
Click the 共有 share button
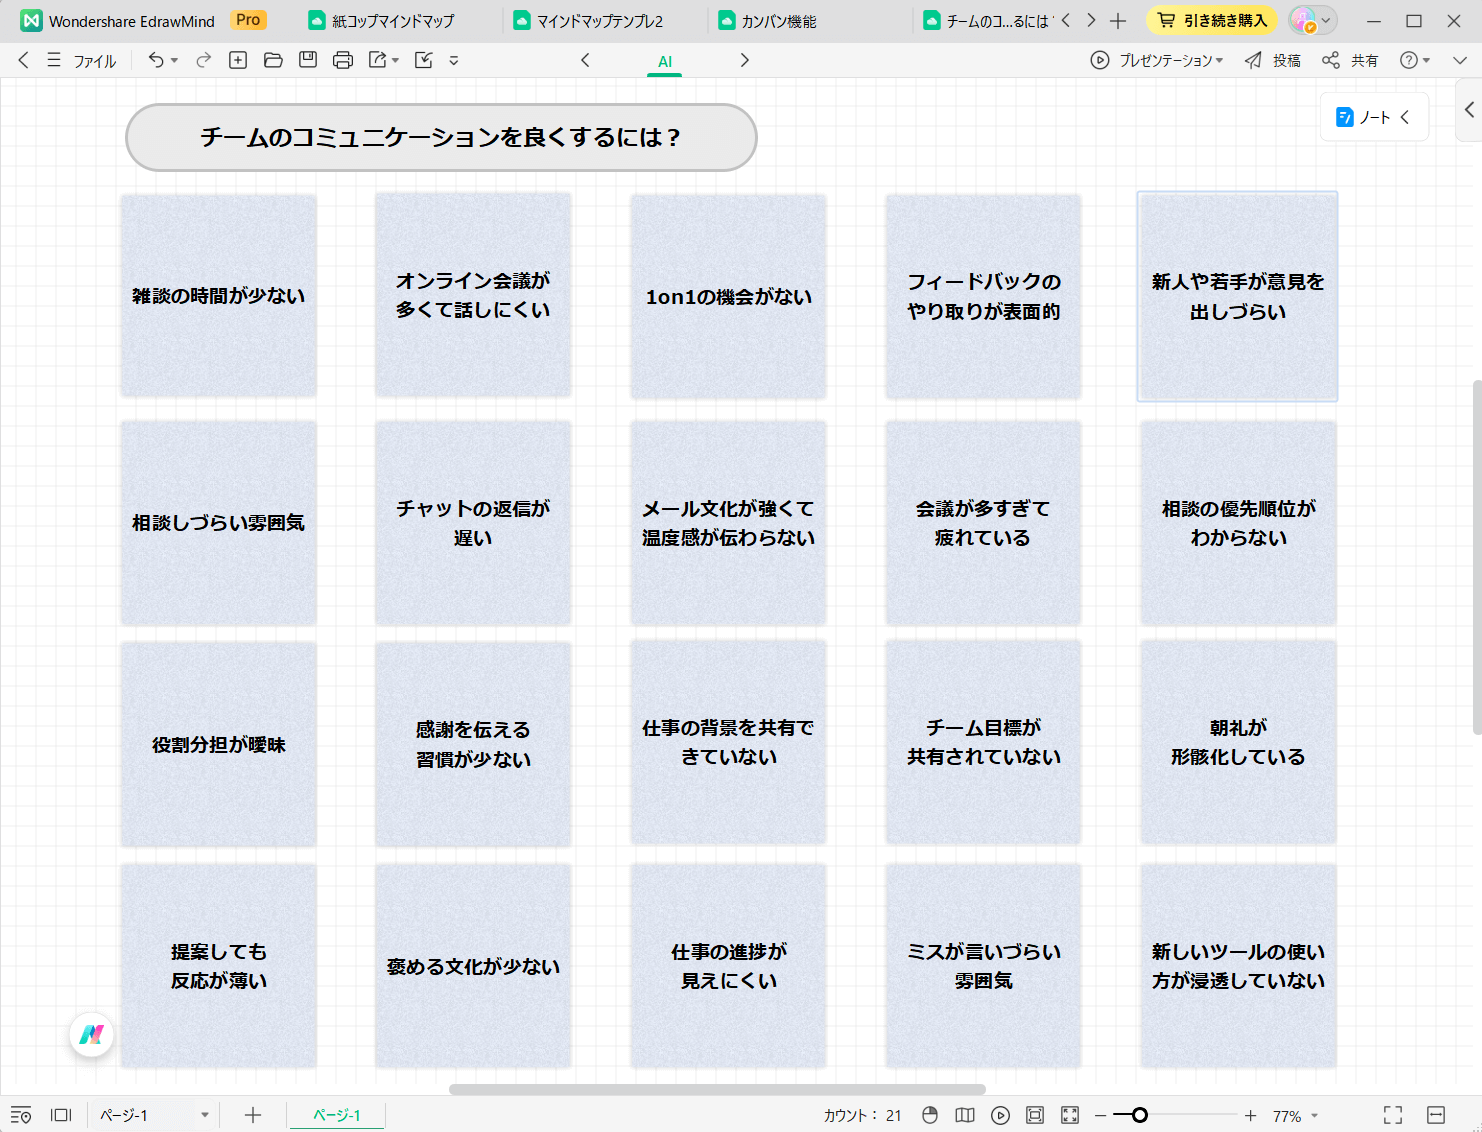(x=1351, y=60)
